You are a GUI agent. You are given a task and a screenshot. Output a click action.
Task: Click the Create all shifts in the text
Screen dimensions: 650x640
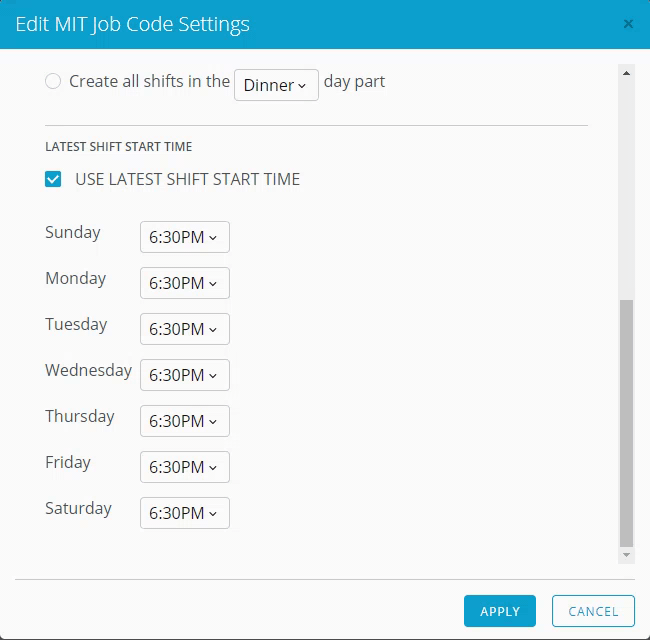(149, 81)
